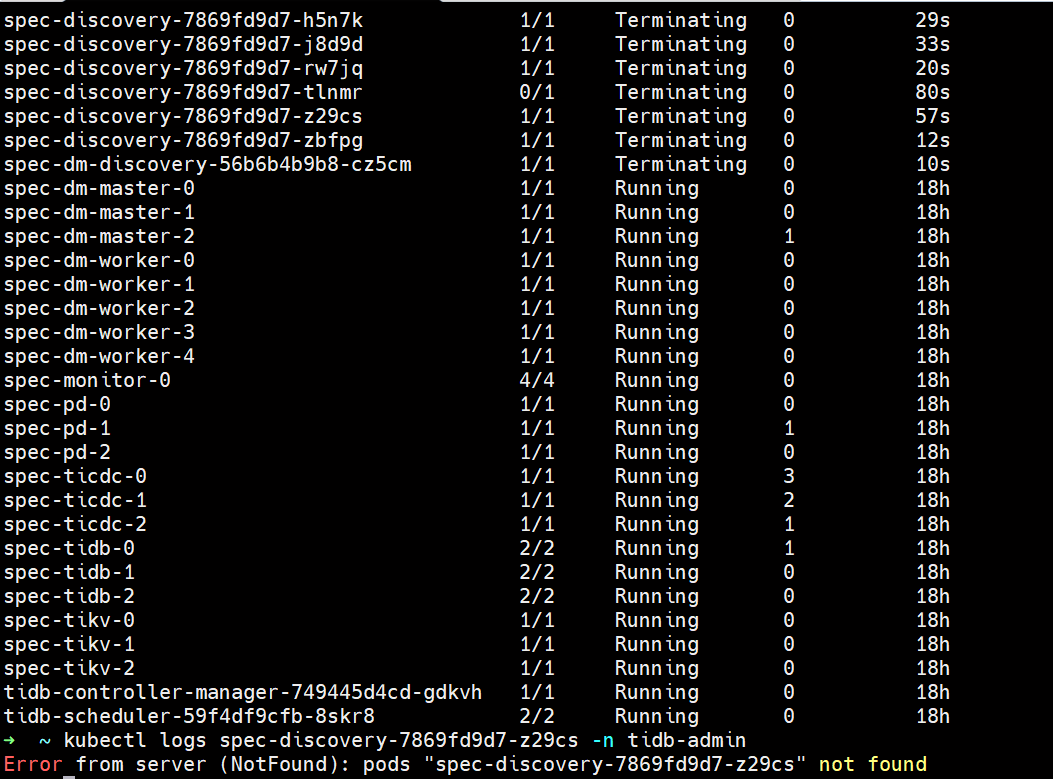Screen dimensions: 1053x779
Task: Click tidb-controller-manager-749445d4cd-gdkvh pod name
Action: pos(243,692)
